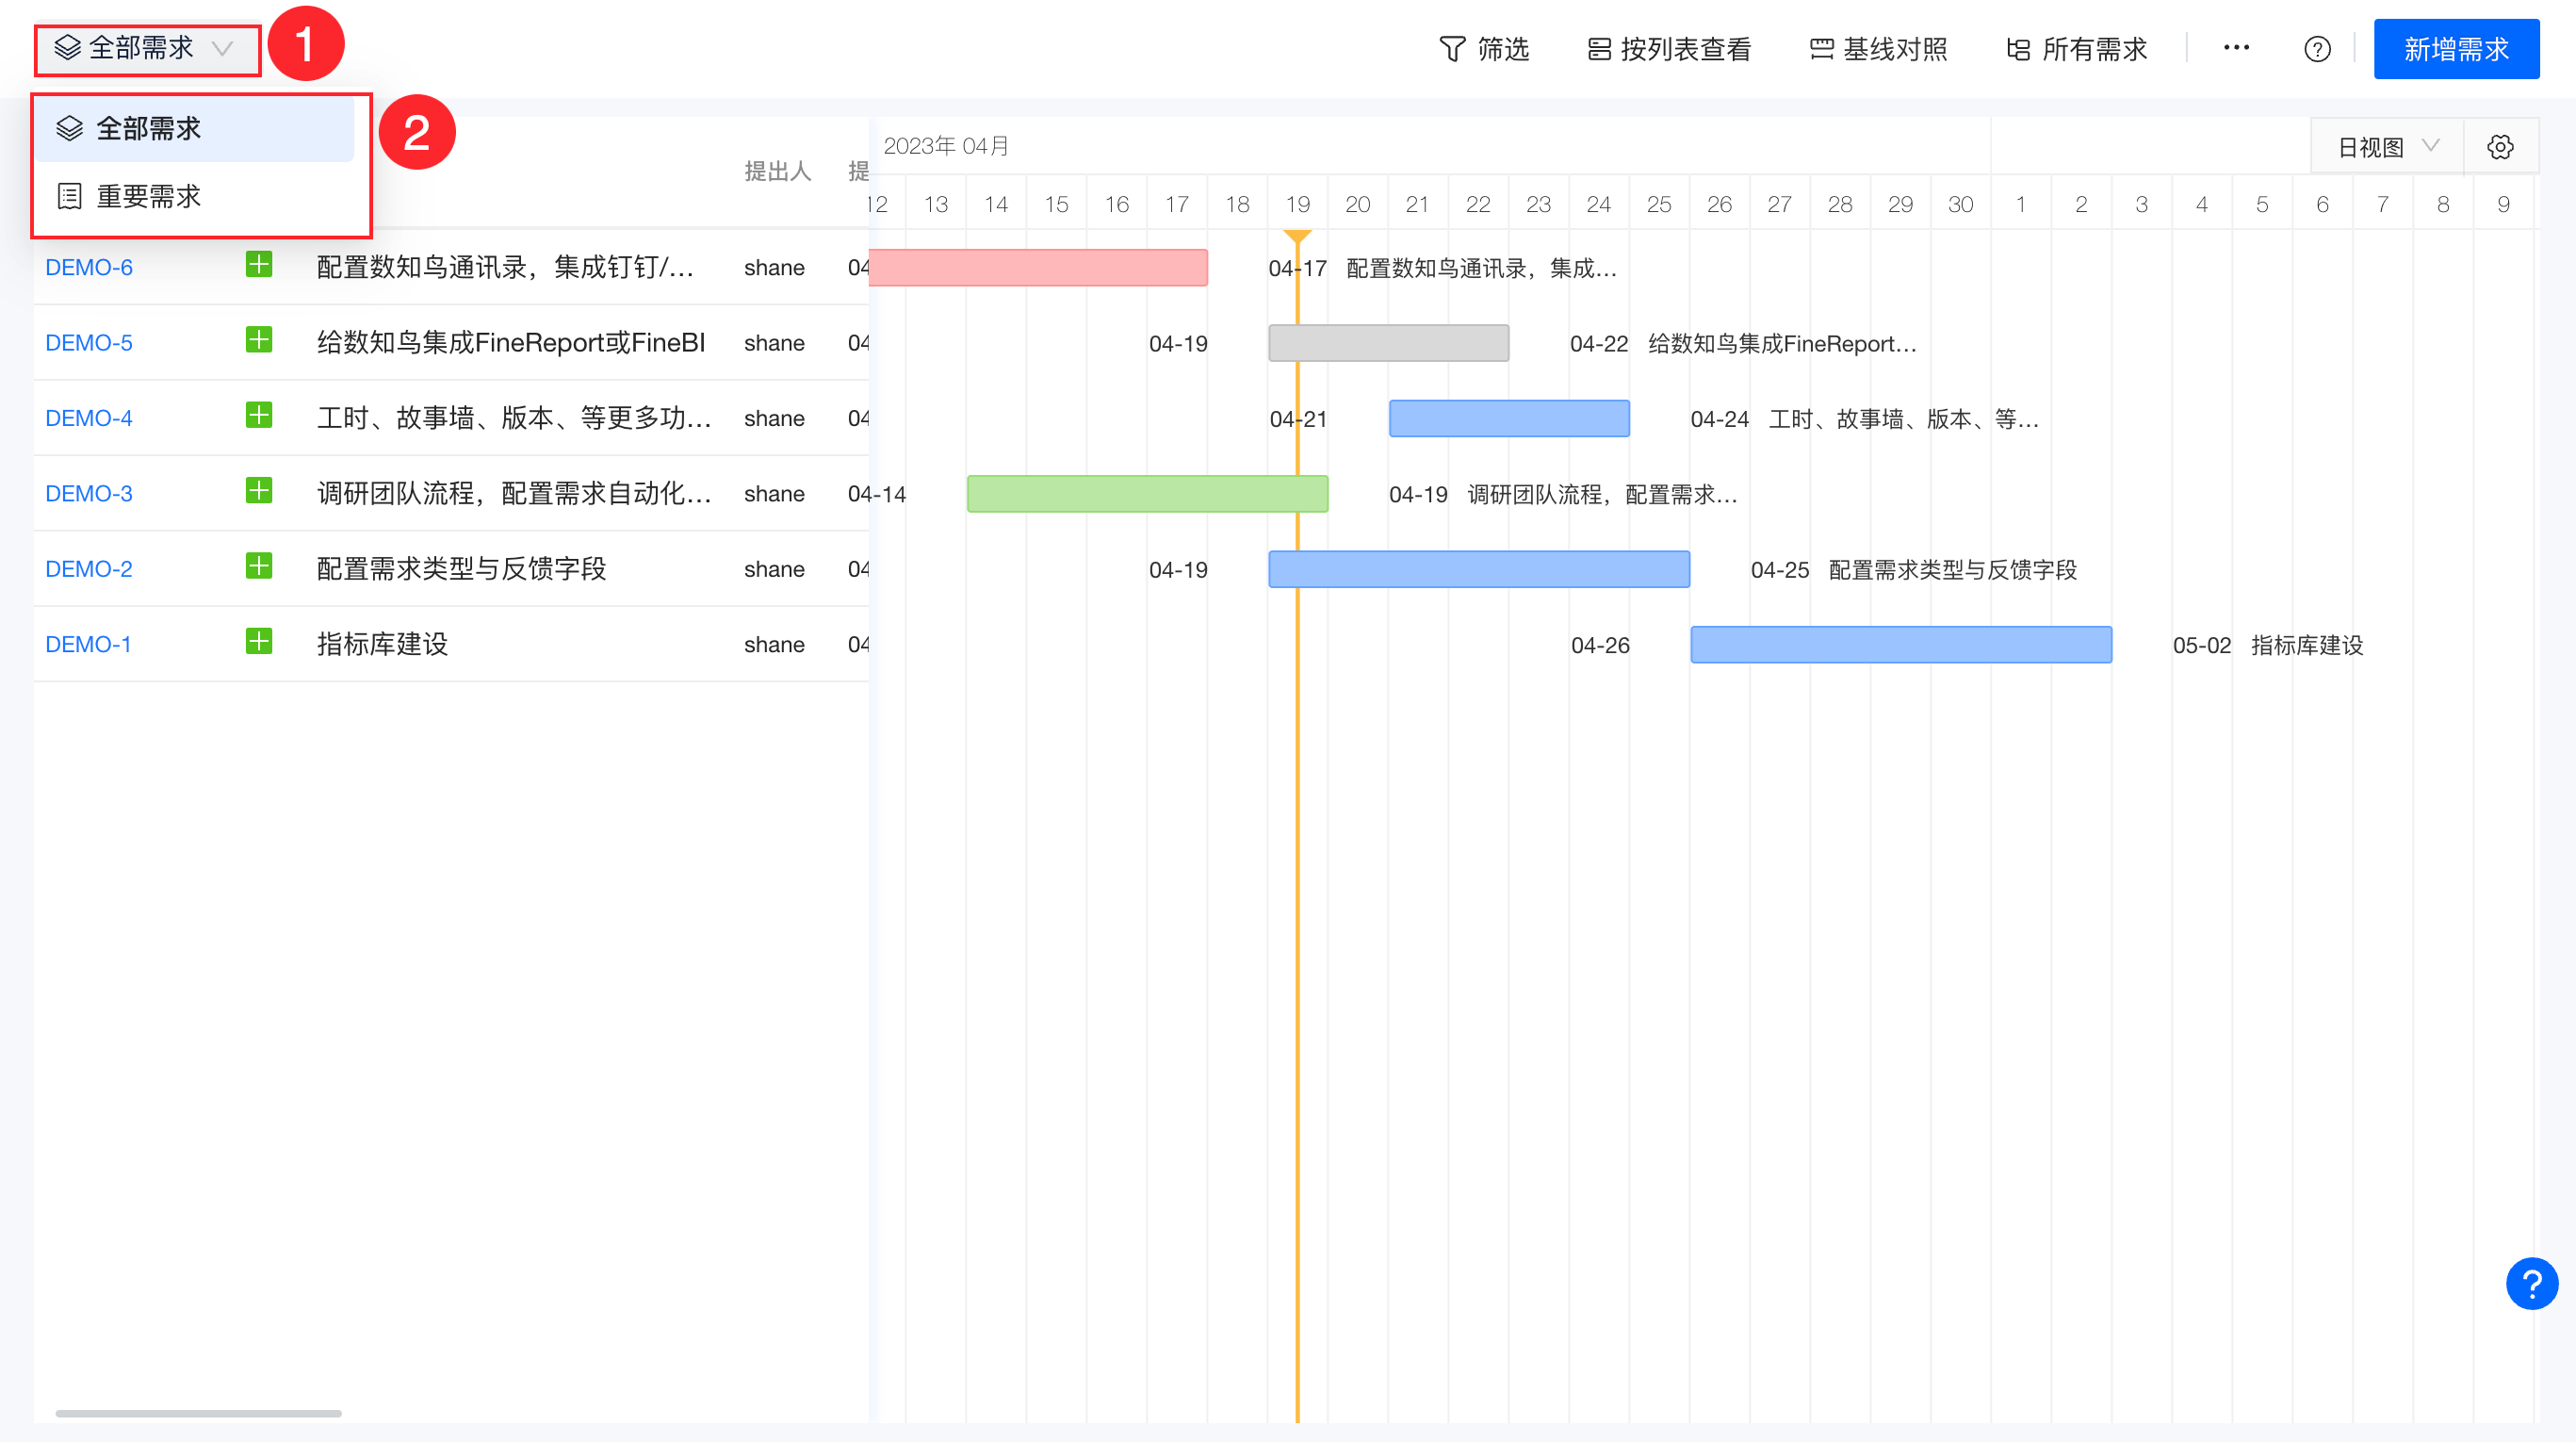Open Gantt settings gear icon
Image resolution: width=2576 pixels, height=1442 pixels.
click(2500, 147)
